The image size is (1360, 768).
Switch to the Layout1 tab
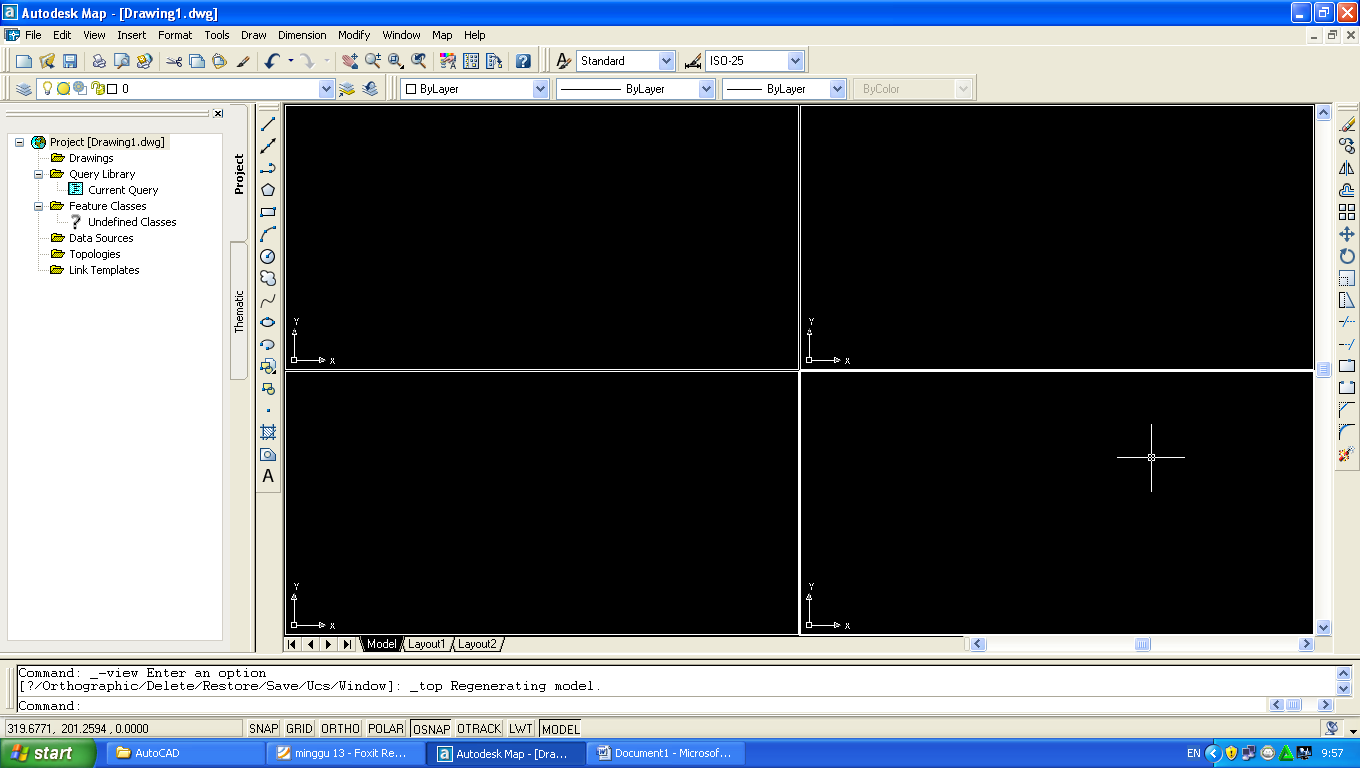pyautogui.click(x=426, y=644)
